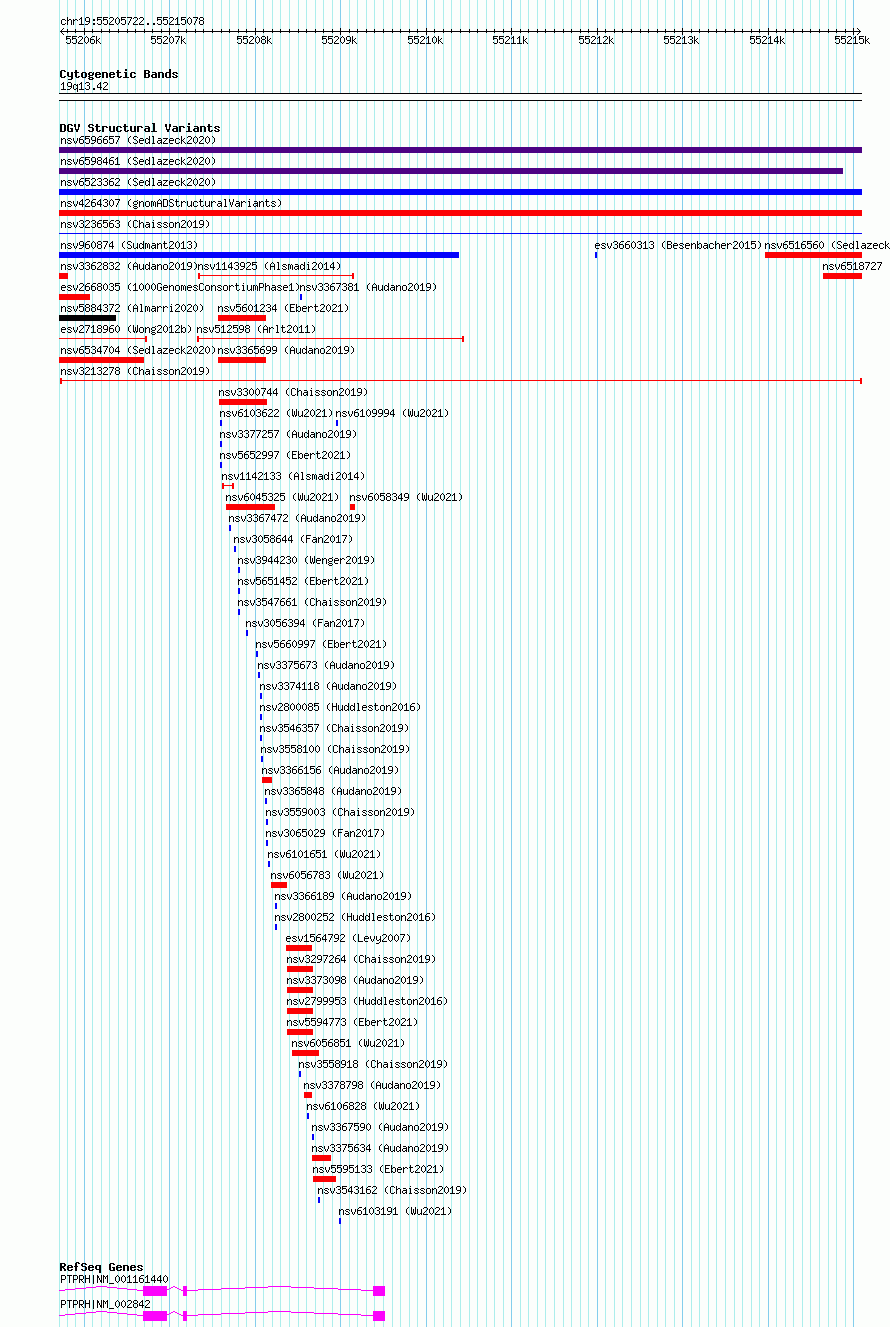This screenshot has height=1327, width=890.
Task: Click nsv3065029 (Fan2017) label
Action: (x=325, y=833)
